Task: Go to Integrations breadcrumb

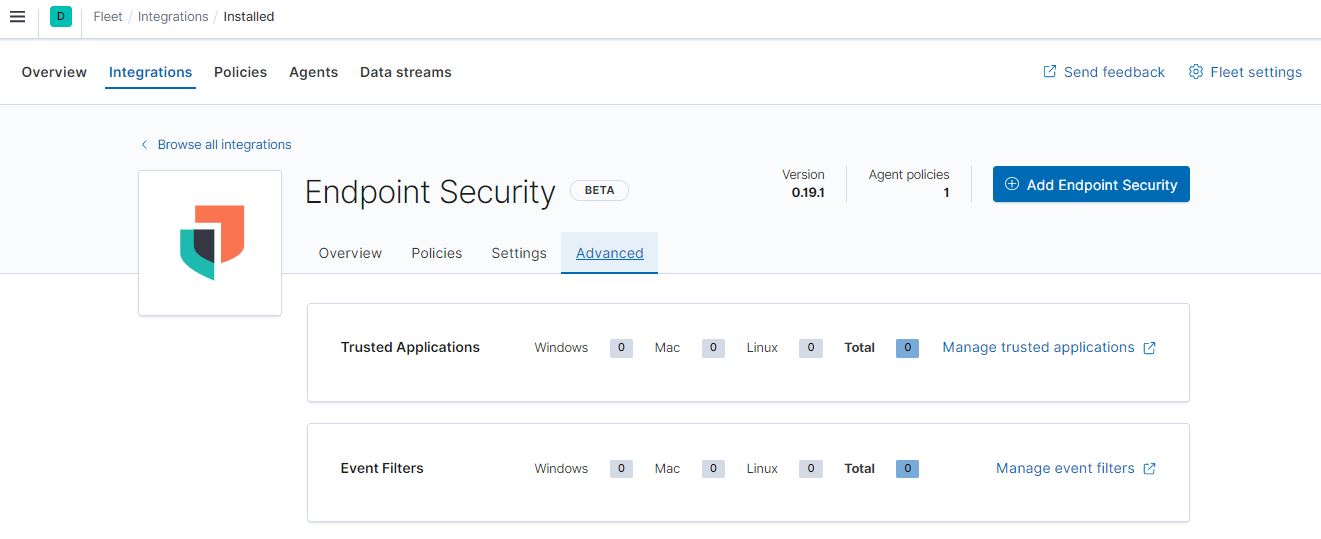Action: (x=173, y=17)
